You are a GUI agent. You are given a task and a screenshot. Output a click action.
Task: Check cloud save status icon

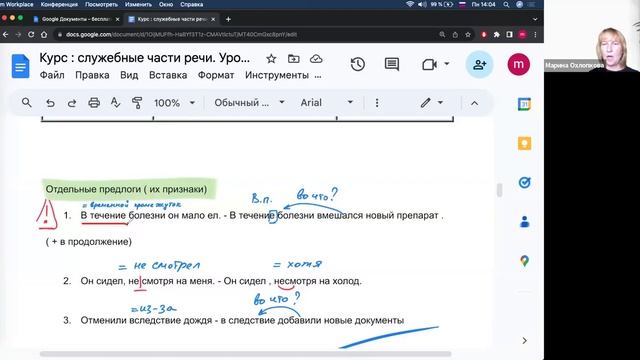pyautogui.click(x=316, y=59)
